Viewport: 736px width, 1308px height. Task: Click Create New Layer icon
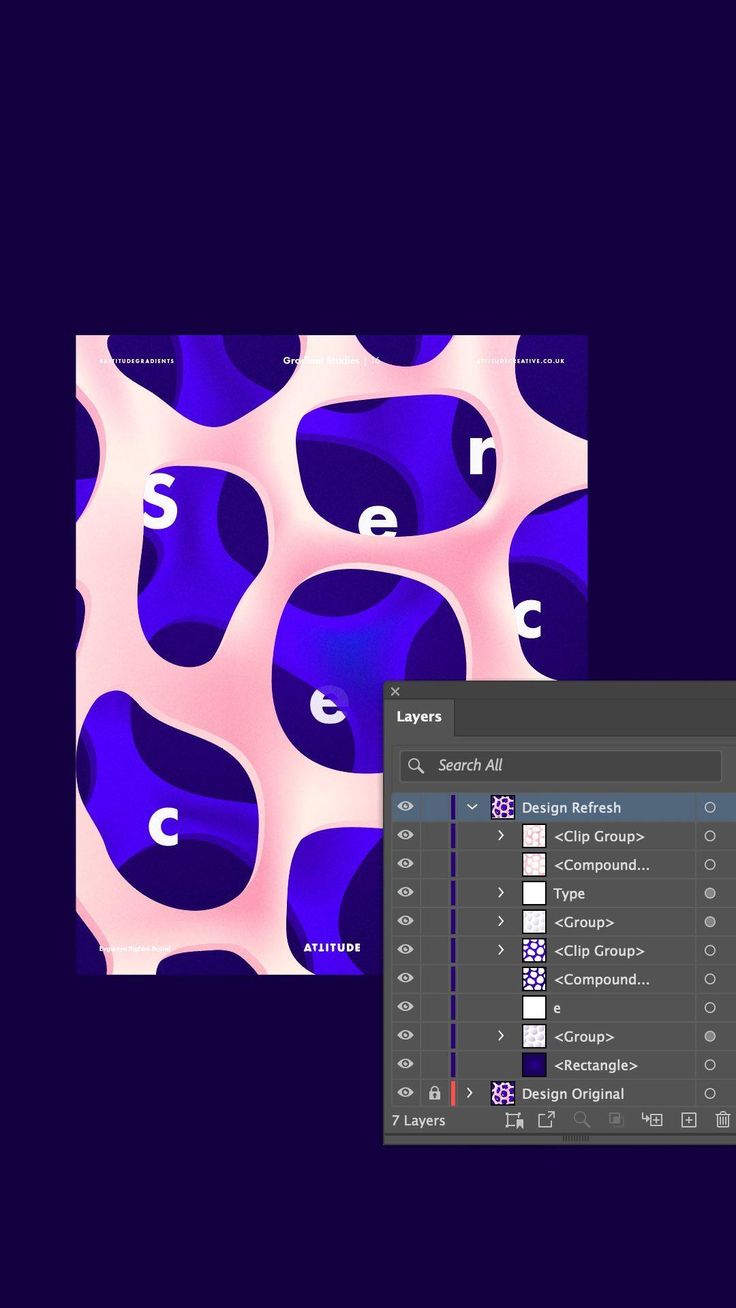point(688,1120)
